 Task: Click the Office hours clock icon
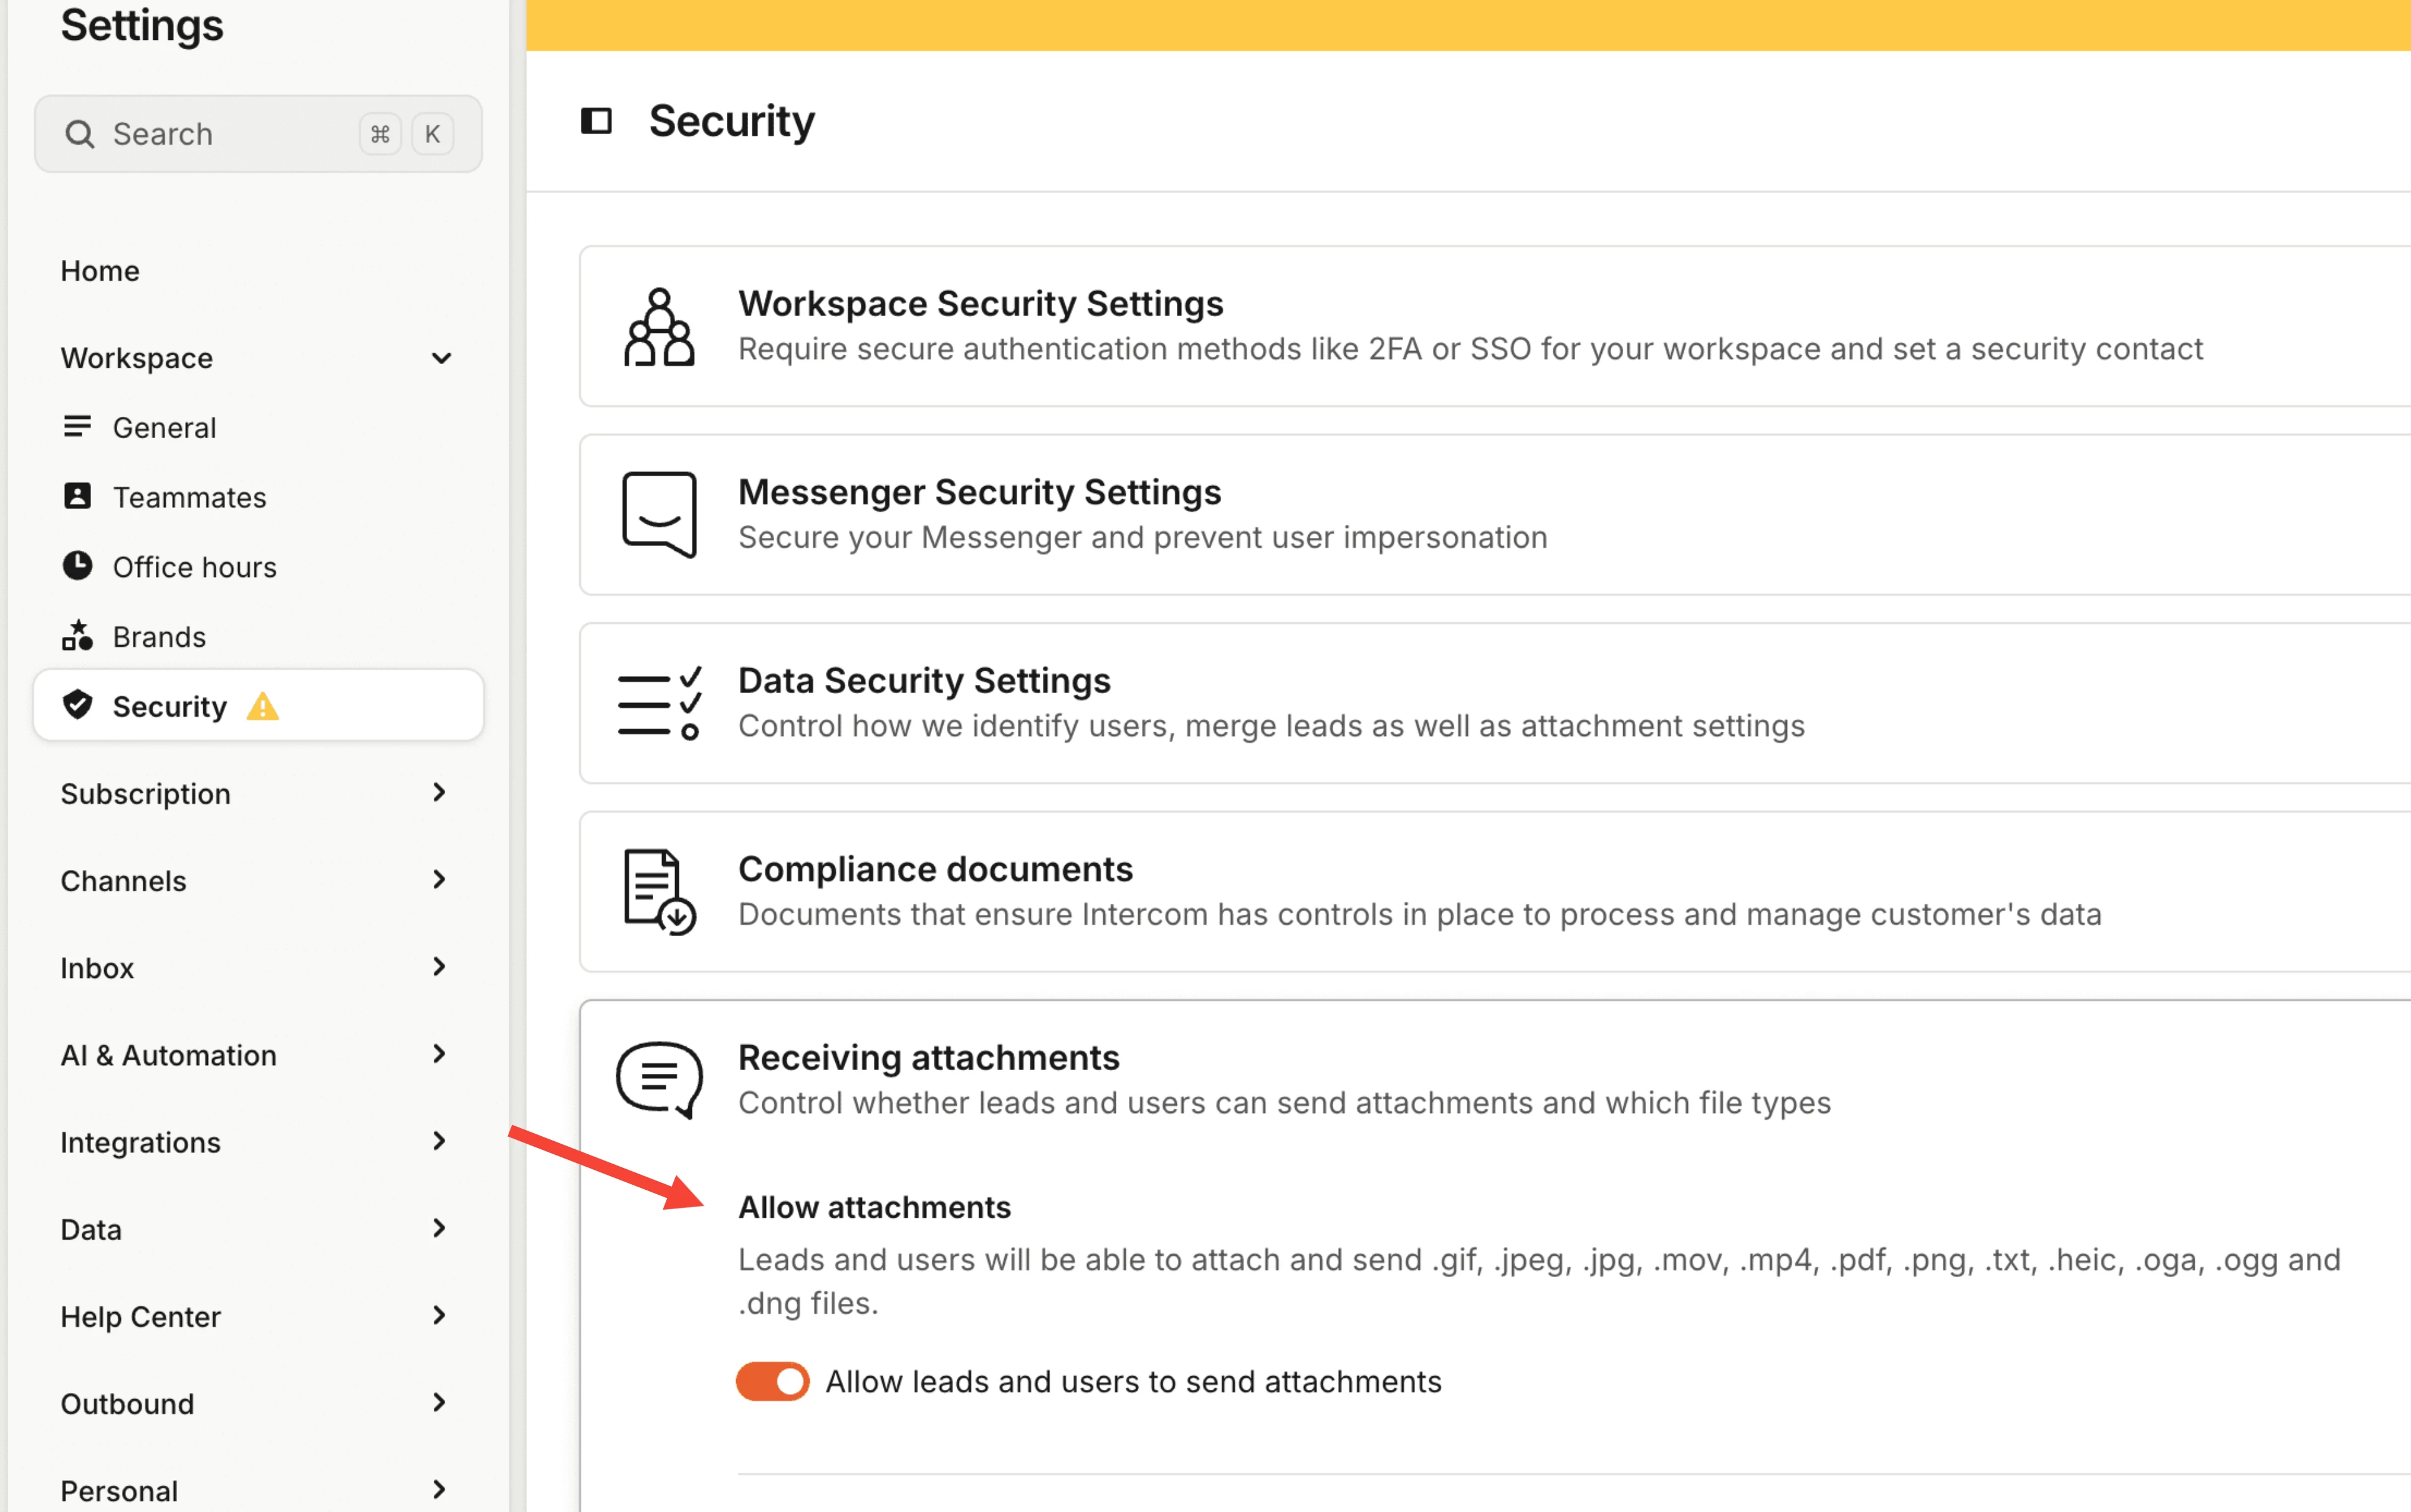tap(77, 566)
